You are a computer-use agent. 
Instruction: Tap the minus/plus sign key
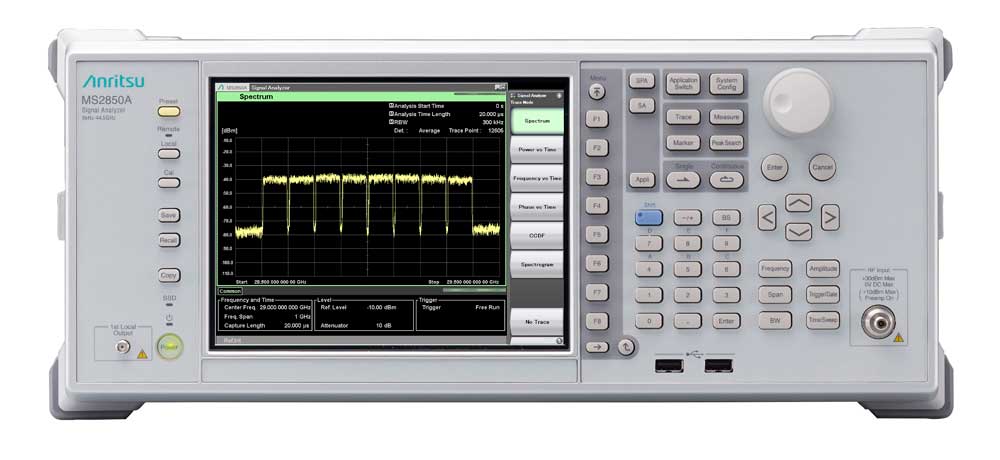pos(688,218)
